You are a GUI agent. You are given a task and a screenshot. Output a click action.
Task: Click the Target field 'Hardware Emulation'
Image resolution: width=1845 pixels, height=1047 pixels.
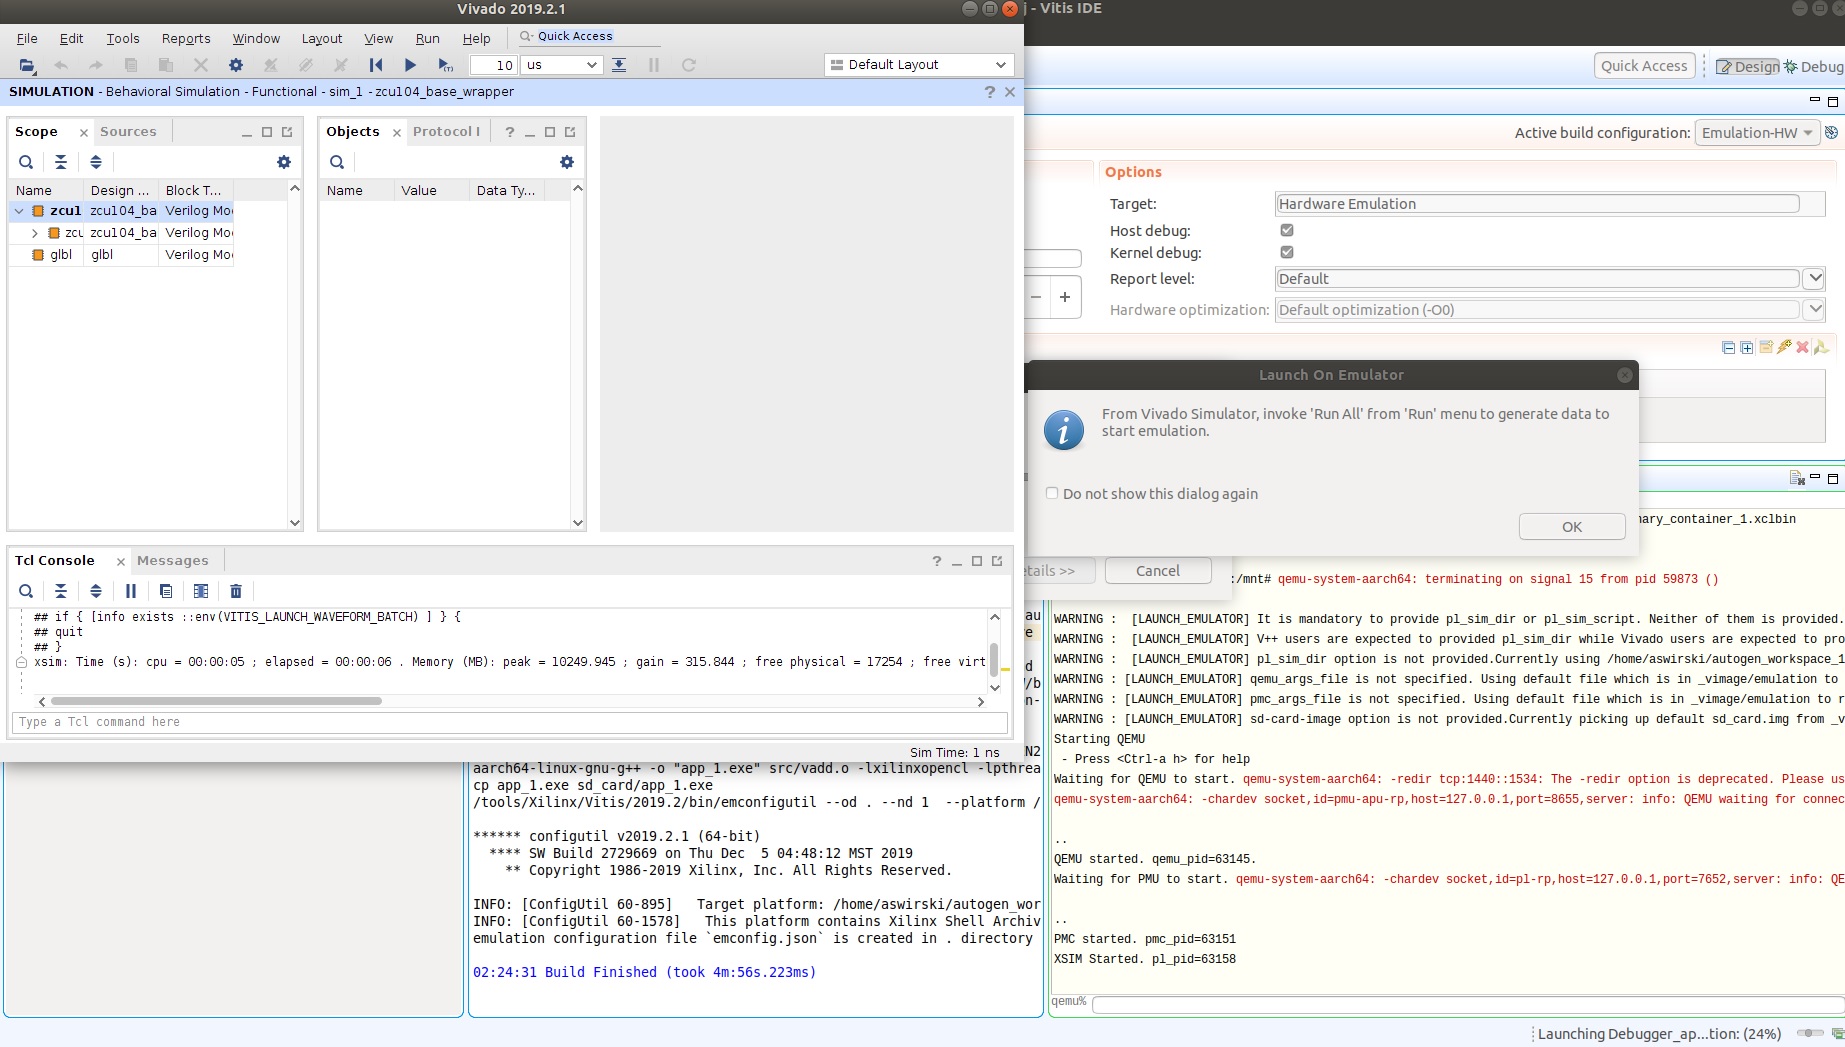coord(1537,204)
